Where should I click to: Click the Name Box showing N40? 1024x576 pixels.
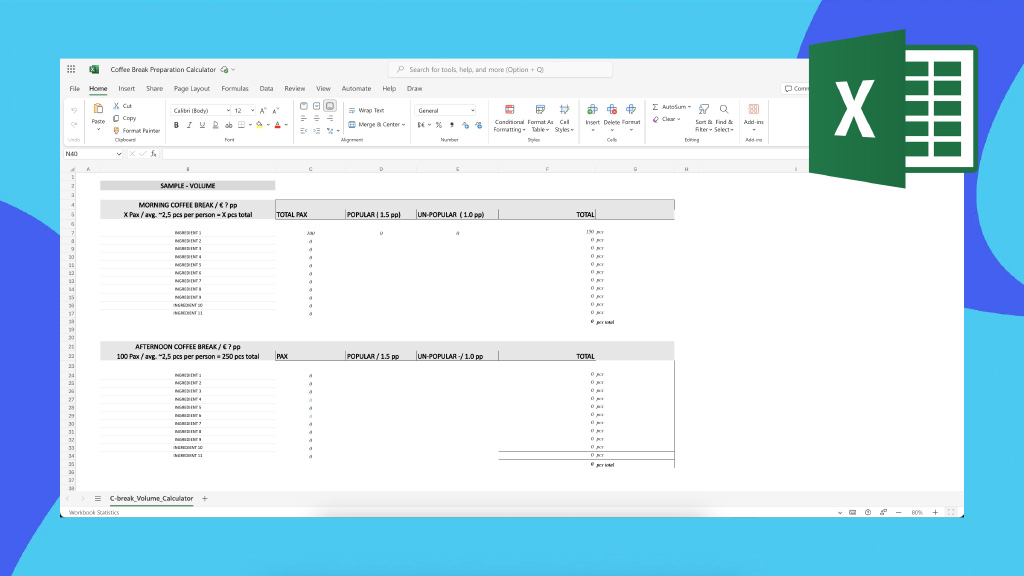click(93, 153)
